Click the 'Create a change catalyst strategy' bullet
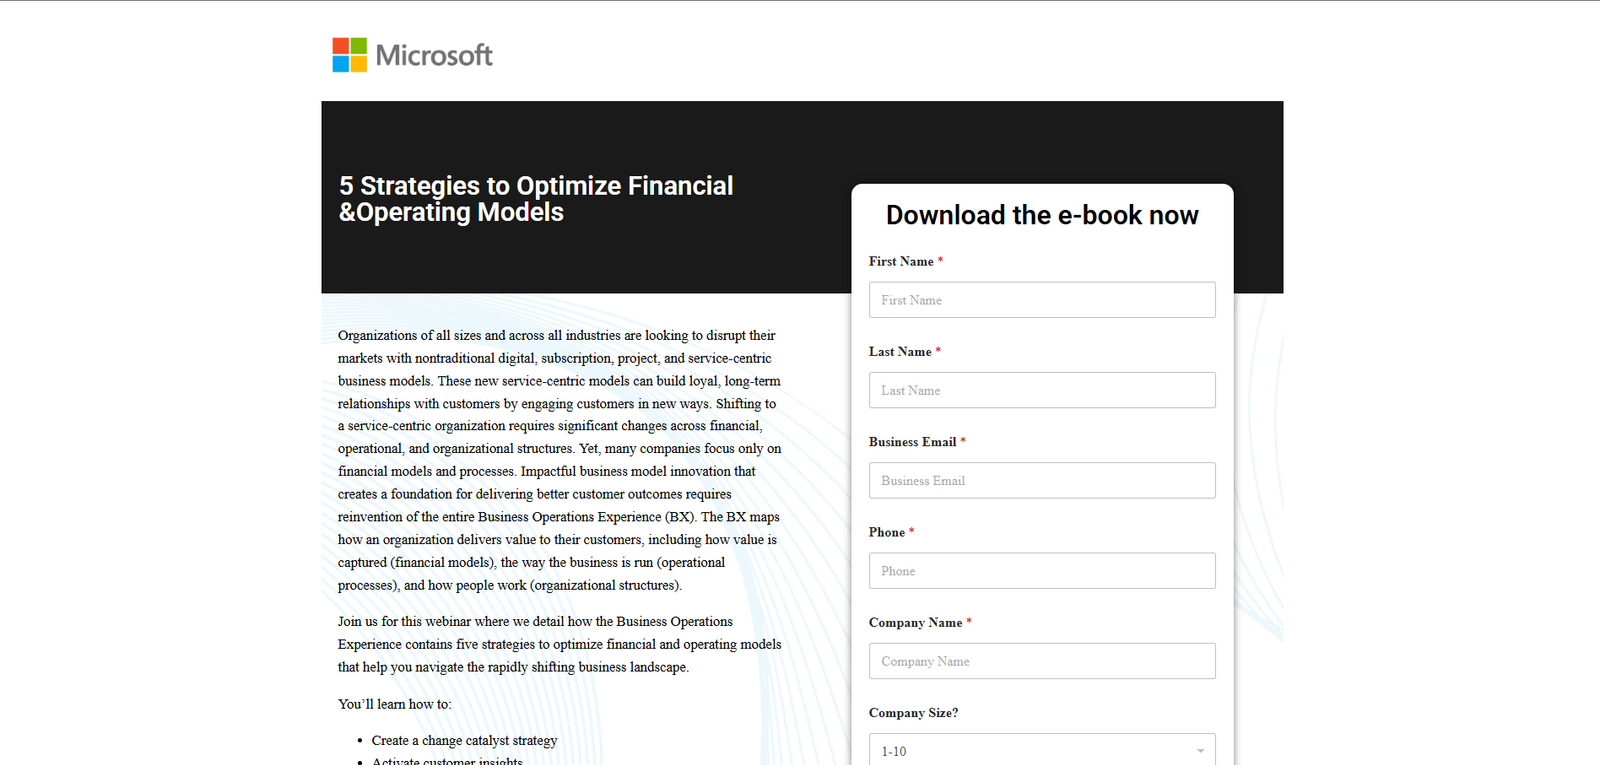Viewport: 1600px width, 765px height. tap(464, 741)
